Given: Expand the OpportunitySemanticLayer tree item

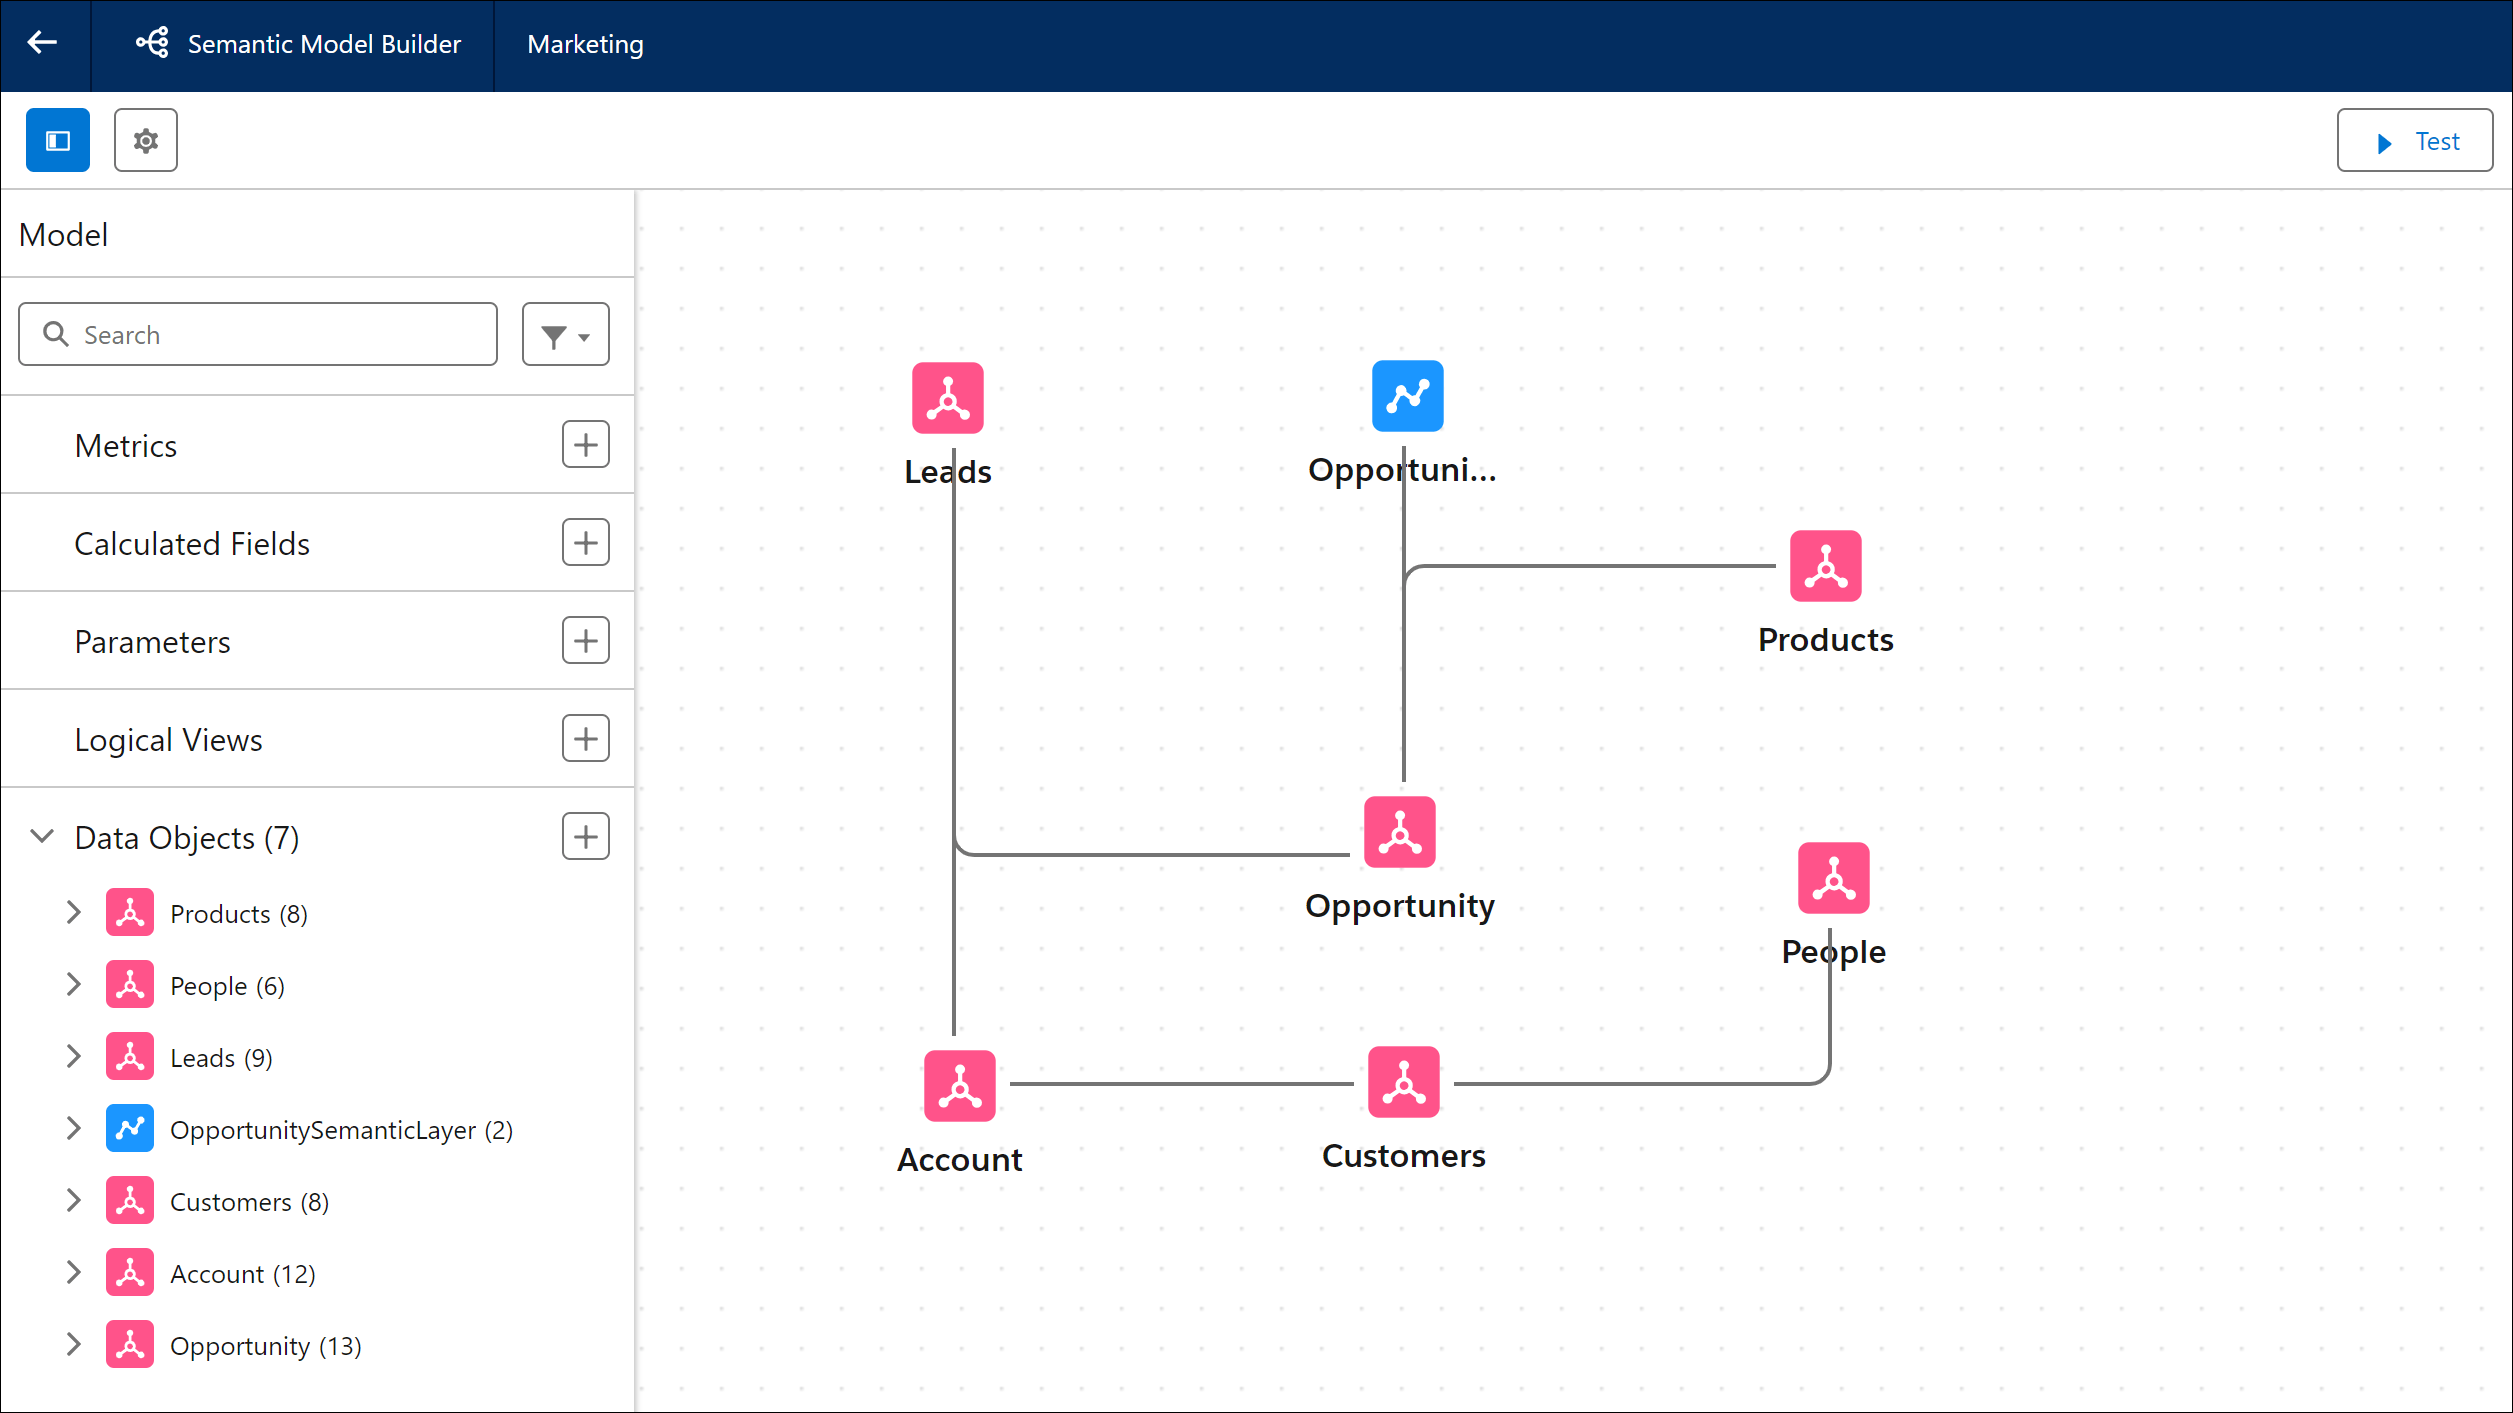Looking at the screenshot, I should (73, 1129).
